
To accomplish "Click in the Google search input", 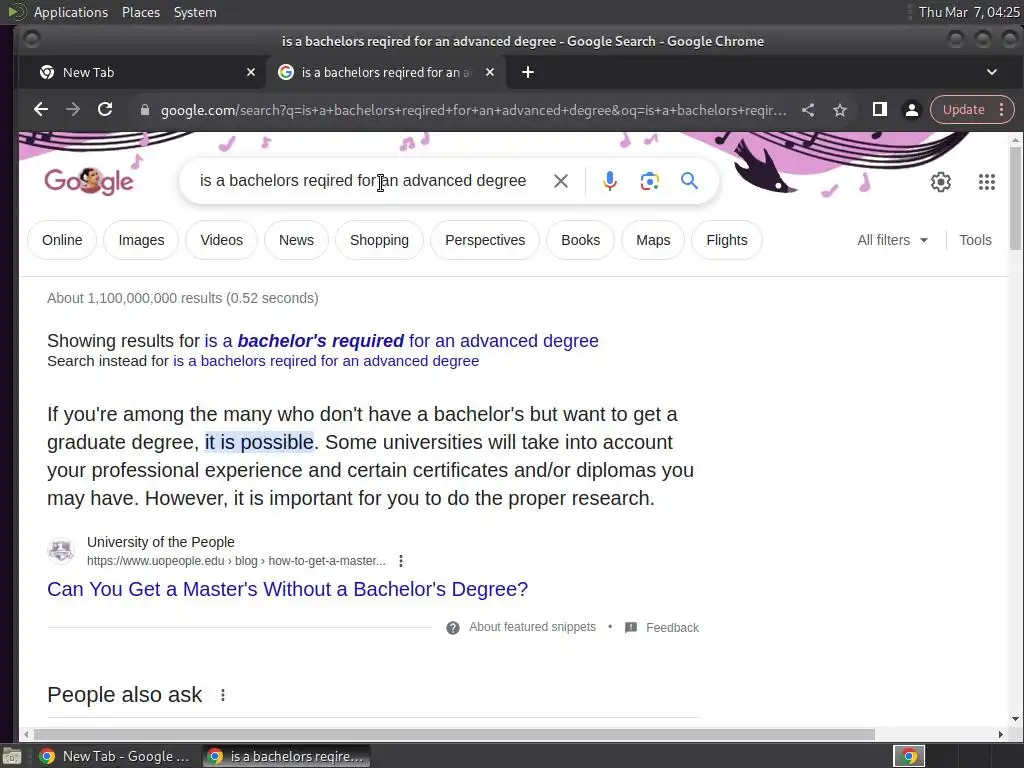I will click(363, 181).
